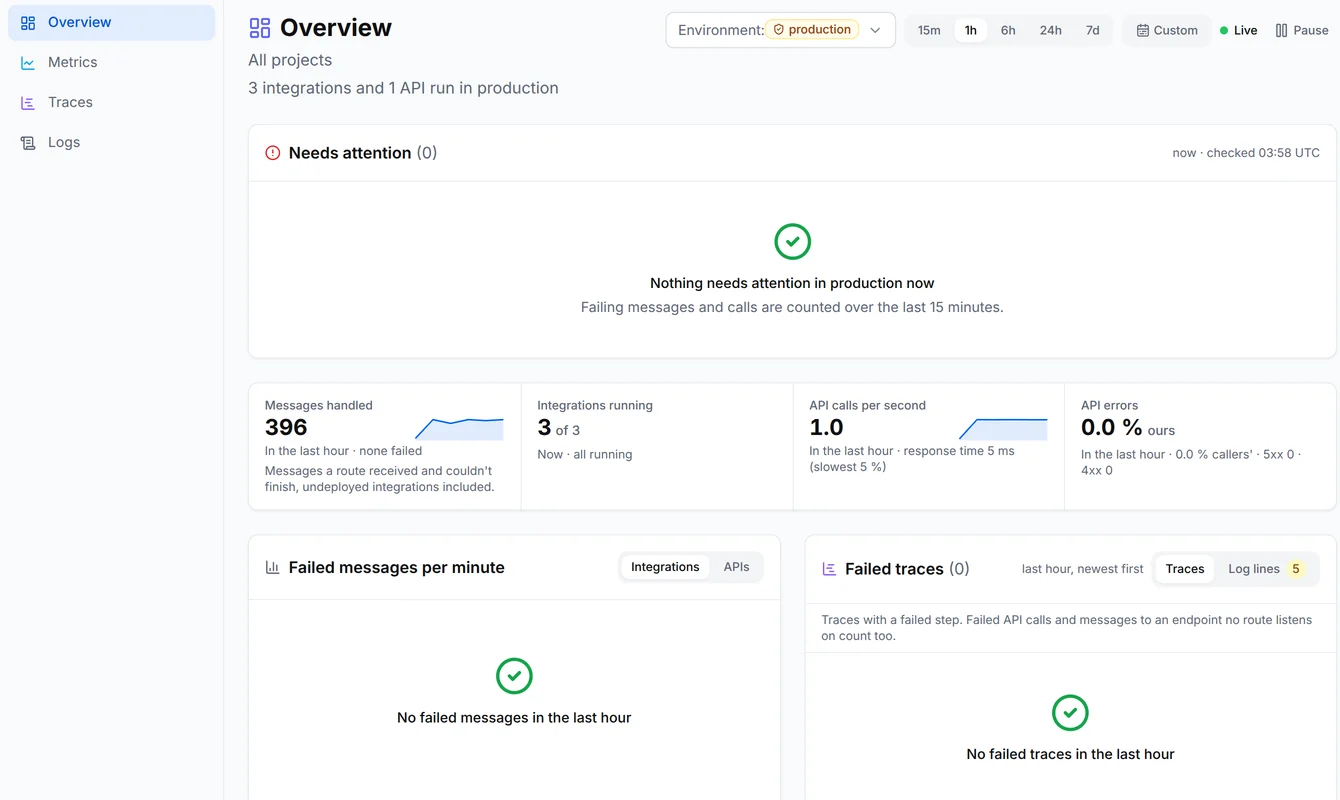Open the Overview sidebar icon
1340x800 pixels.
click(x=28, y=22)
